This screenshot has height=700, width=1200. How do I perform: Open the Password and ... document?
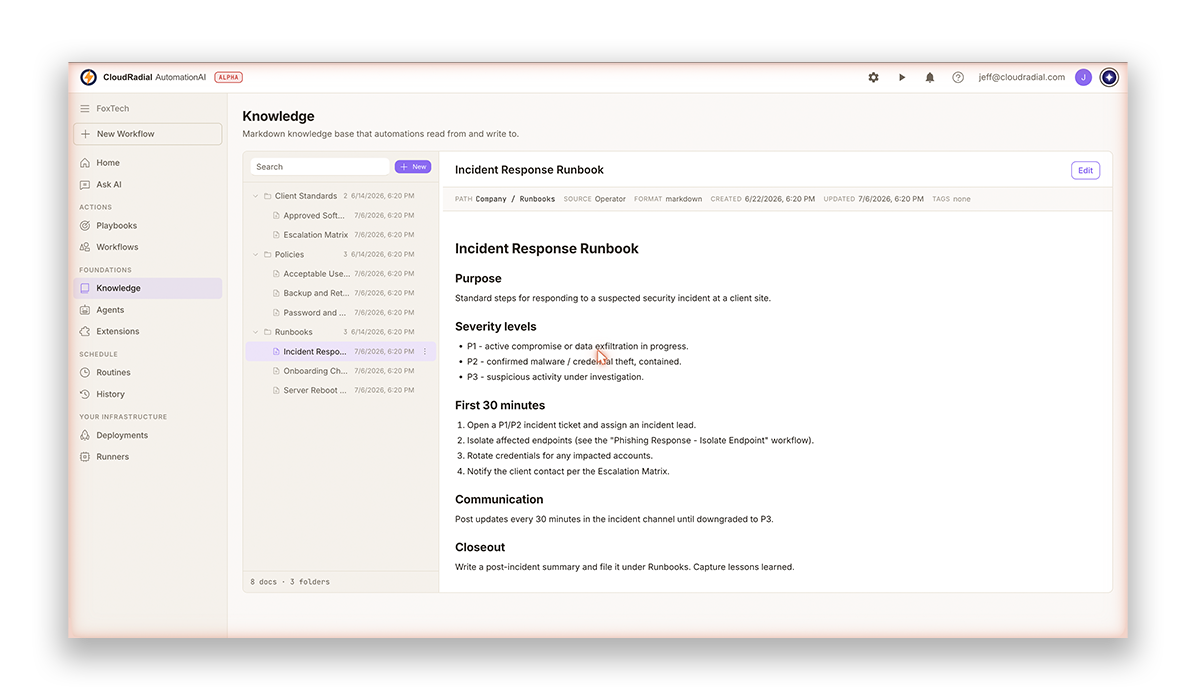tap(315, 313)
